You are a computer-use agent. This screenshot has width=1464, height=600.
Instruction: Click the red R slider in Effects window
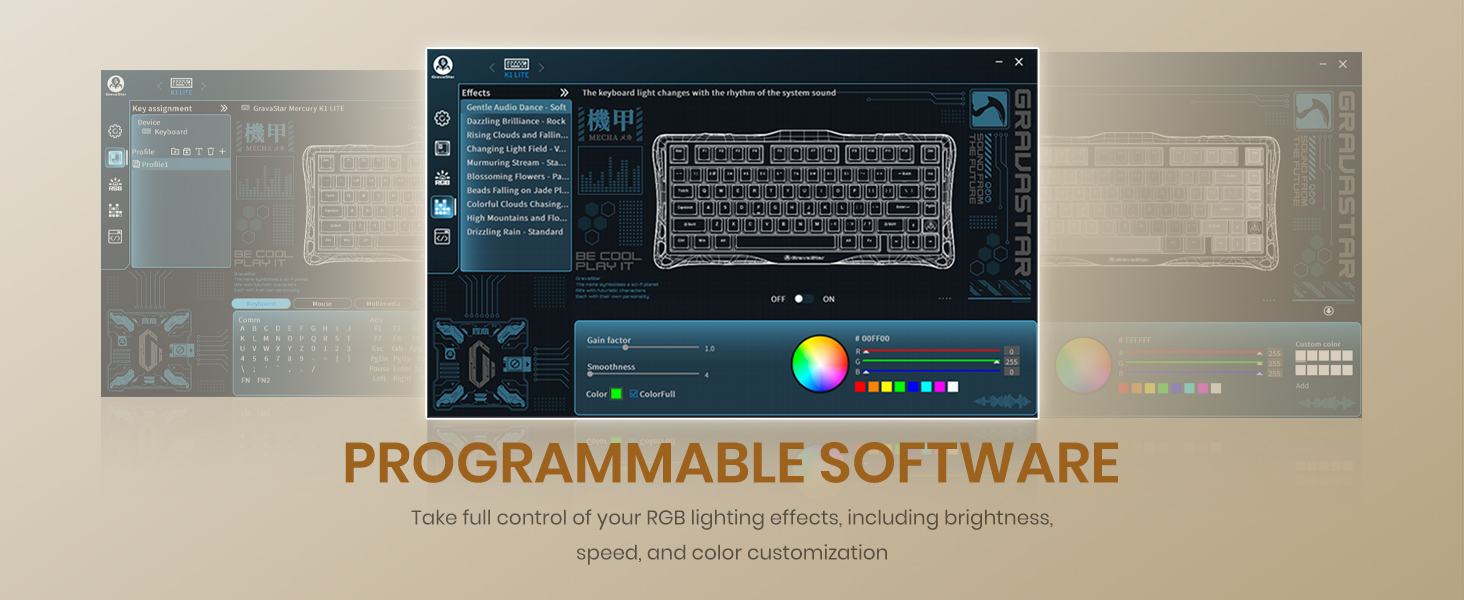coord(932,352)
